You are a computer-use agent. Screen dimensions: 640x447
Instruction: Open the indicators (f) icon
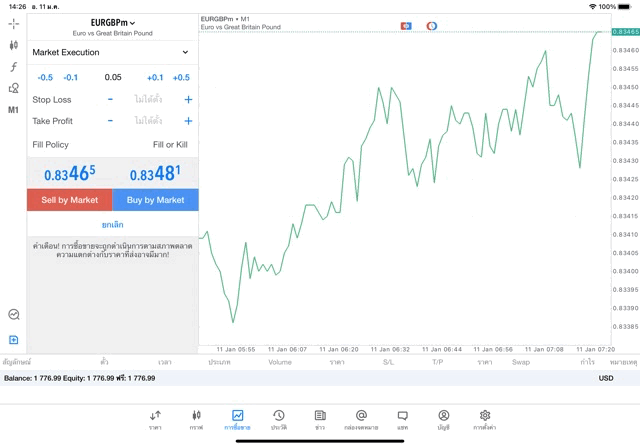click(x=13, y=67)
